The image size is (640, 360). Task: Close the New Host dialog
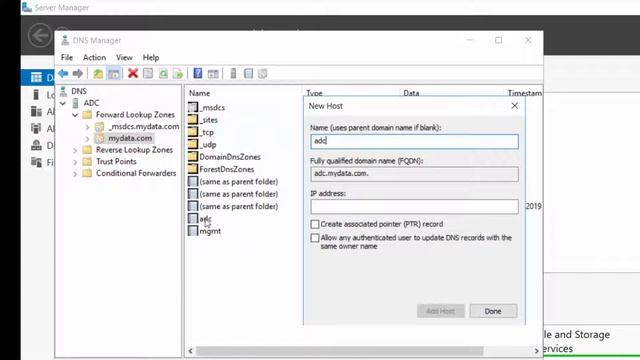coord(514,106)
